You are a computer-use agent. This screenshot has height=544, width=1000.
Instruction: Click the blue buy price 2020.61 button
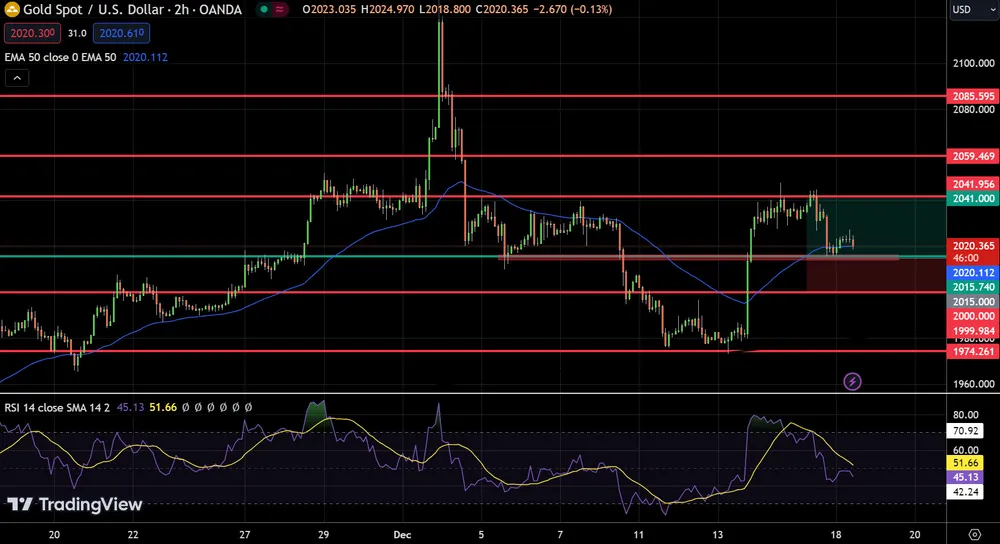(x=121, y=33)
